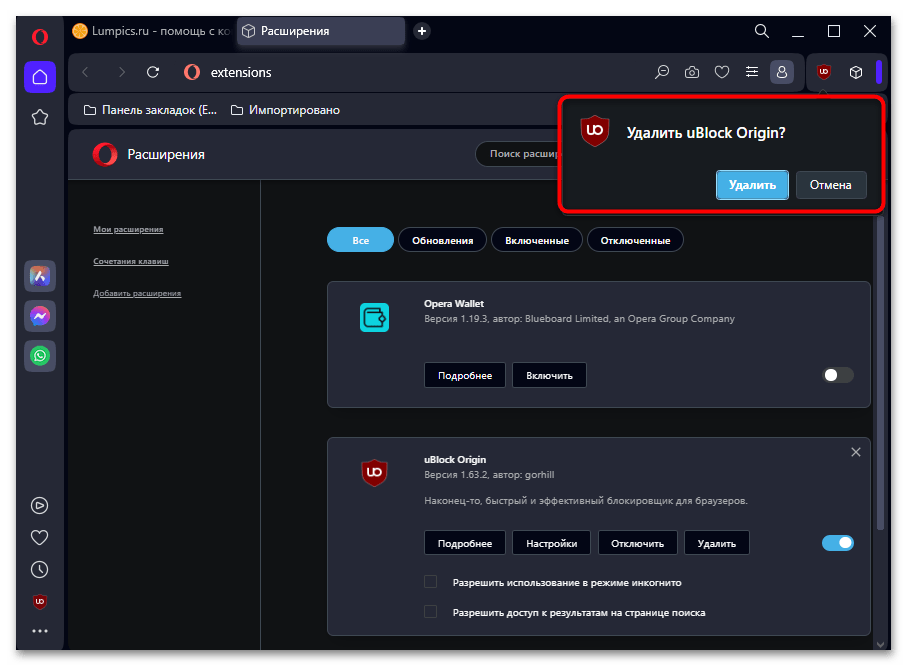This screenshot has width=907, height=666.
Task: Go back to previous page
Action: [86, 72]
